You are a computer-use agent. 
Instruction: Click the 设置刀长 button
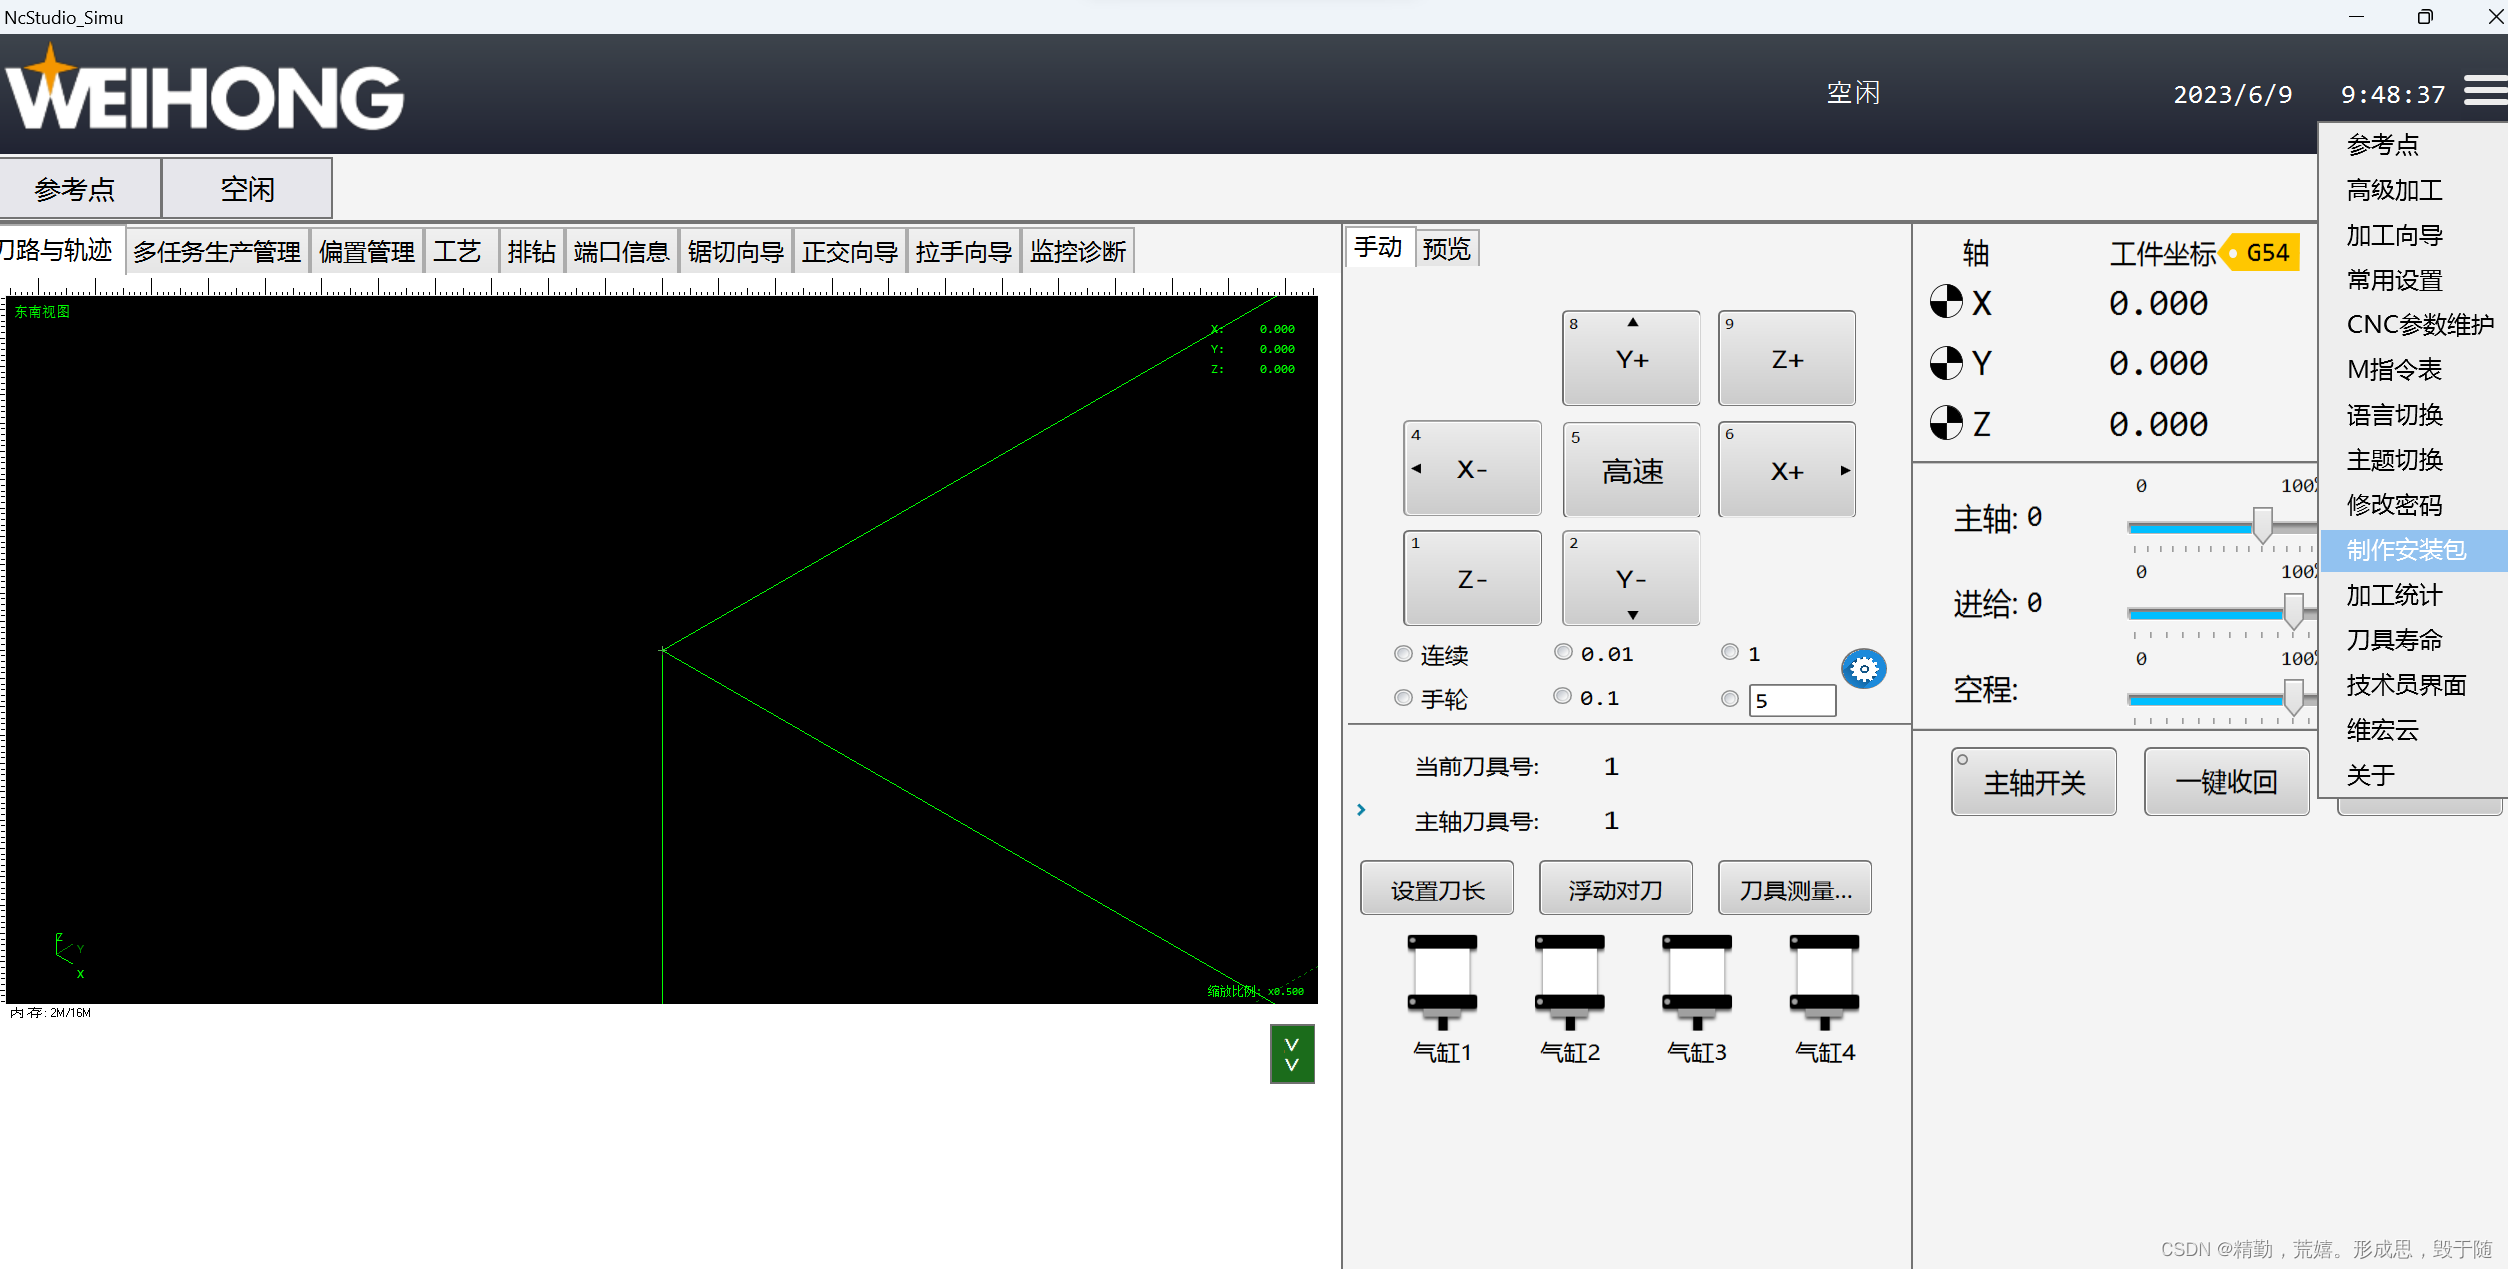[x=1437, y=889]
